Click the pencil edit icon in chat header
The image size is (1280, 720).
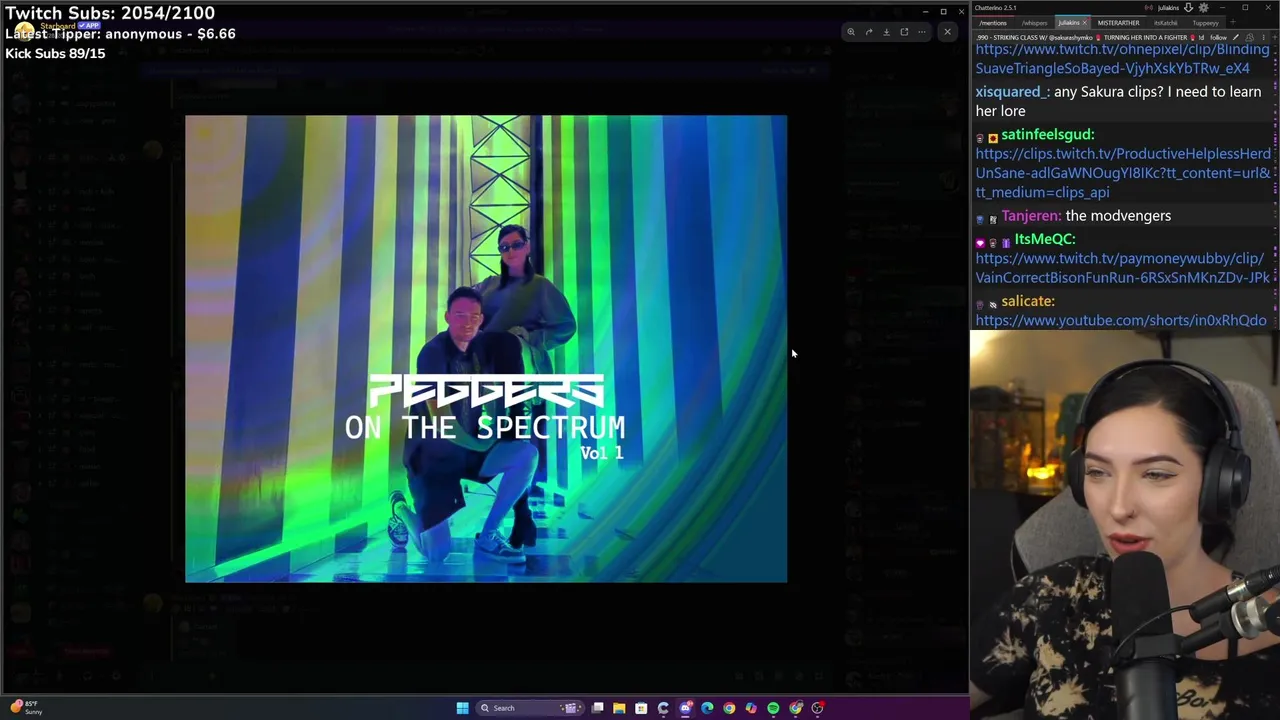pos(1236,37)
